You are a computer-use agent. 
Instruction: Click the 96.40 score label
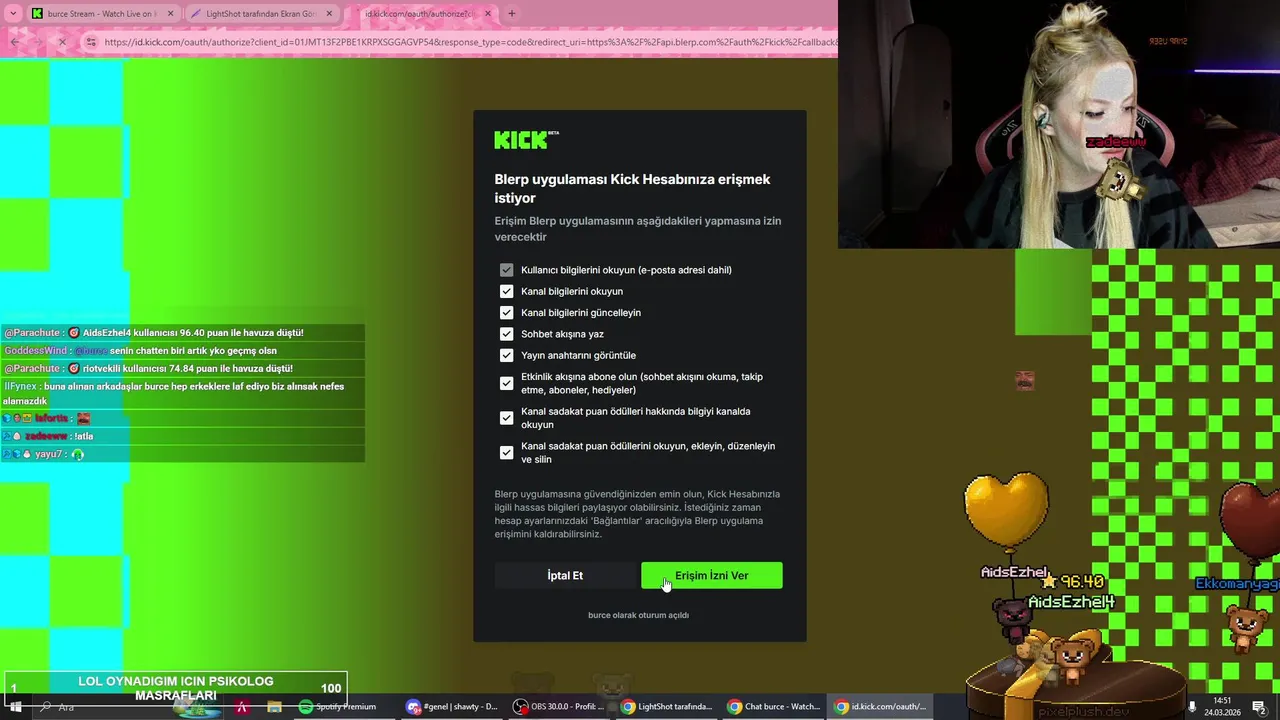pos(1082,581)
